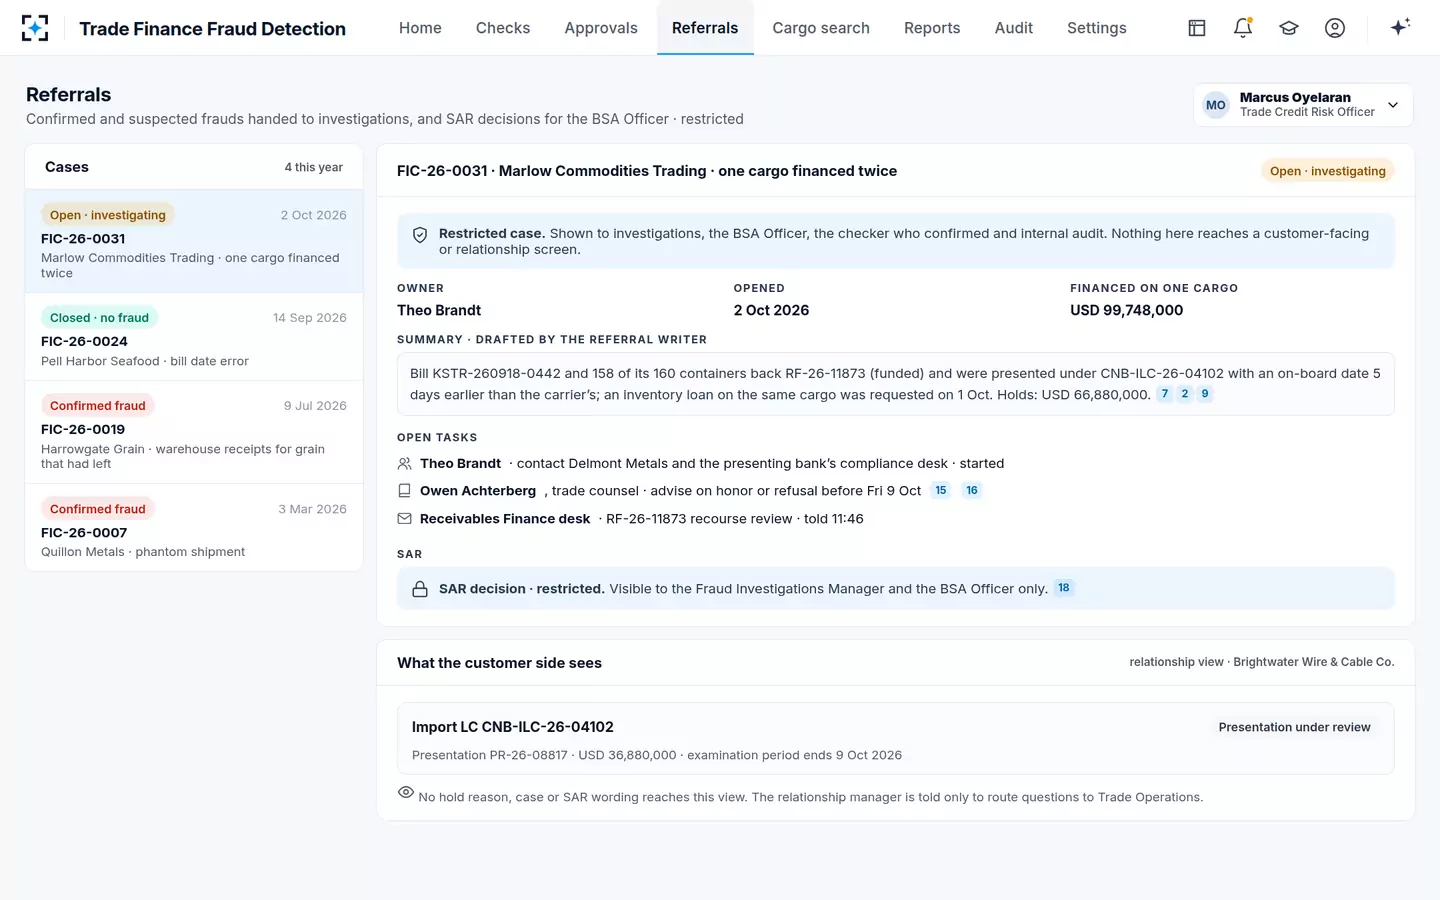This screenshot has width=1440, height=900.
Task: Click the owner name Theo Brandt
Action: (439, 310)
